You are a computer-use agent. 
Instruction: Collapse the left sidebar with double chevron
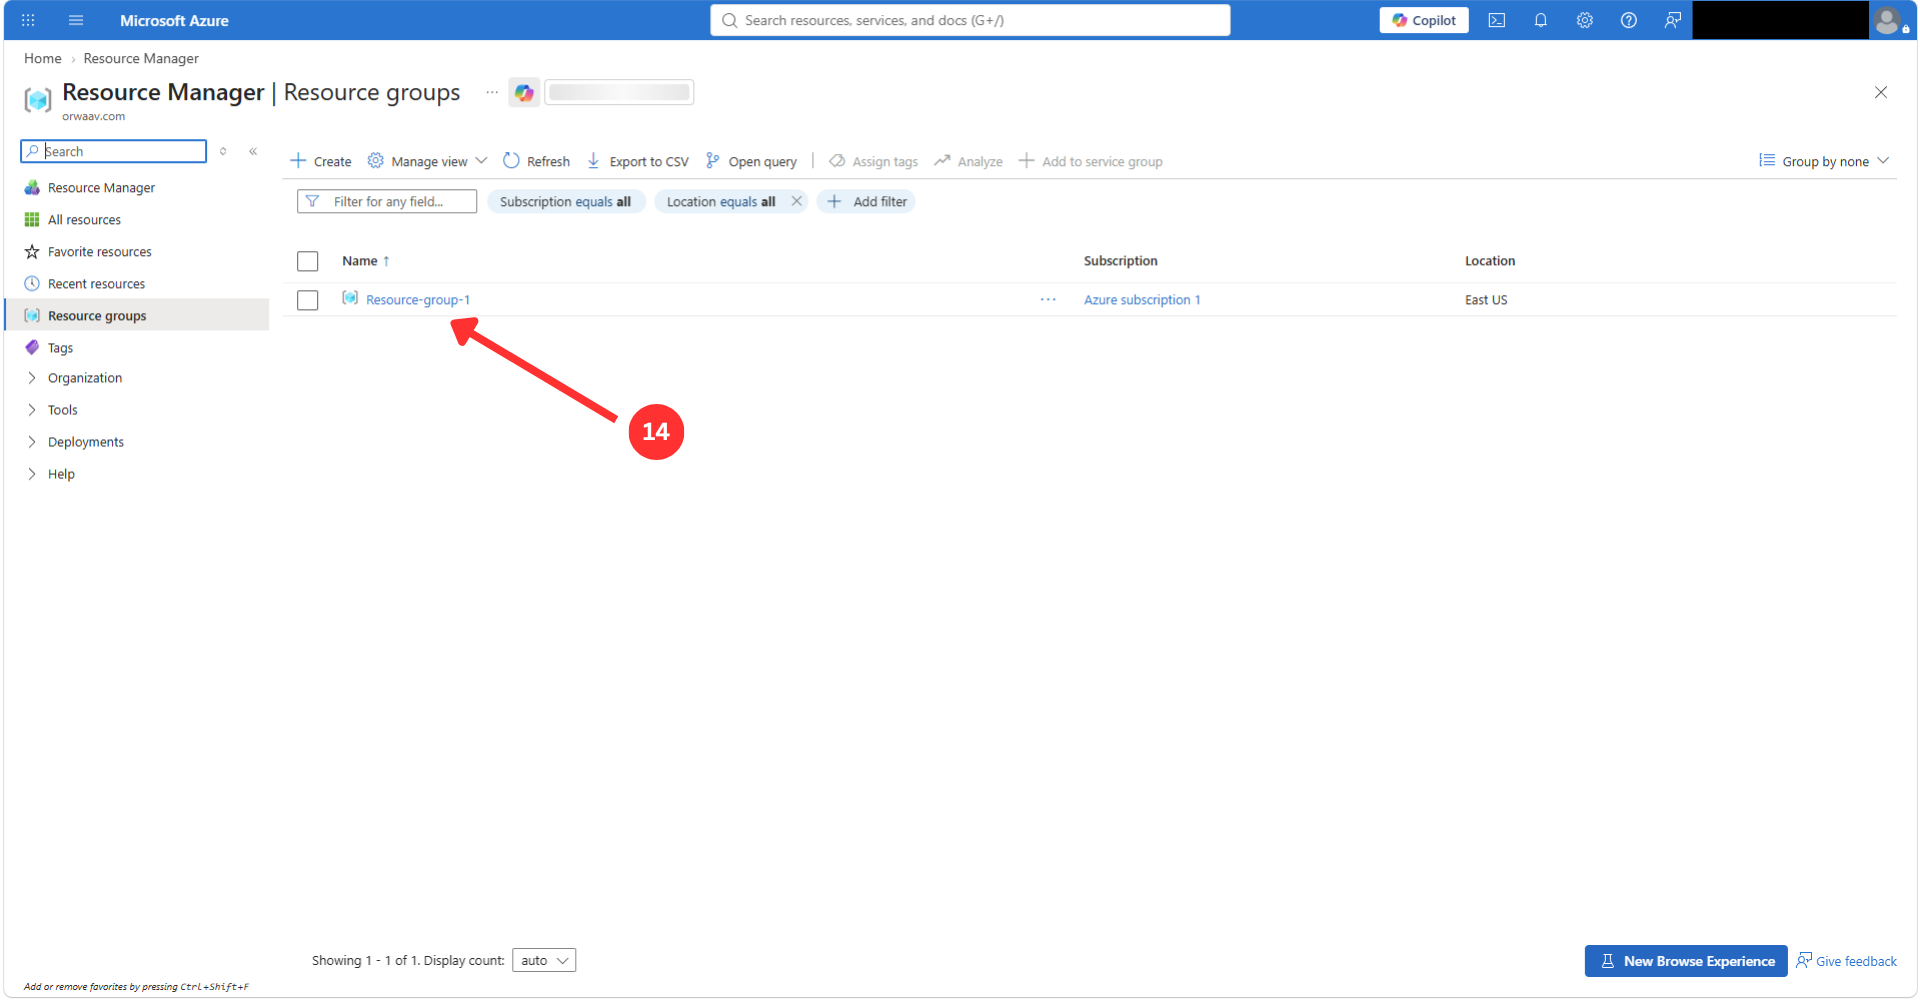point(253,151)
